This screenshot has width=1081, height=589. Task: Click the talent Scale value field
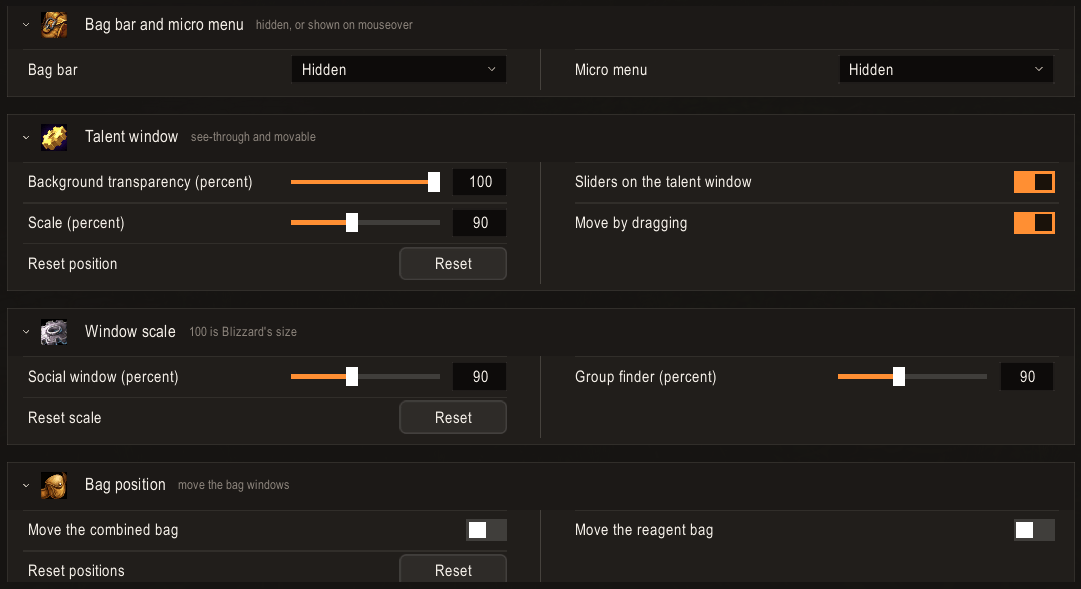480,223
